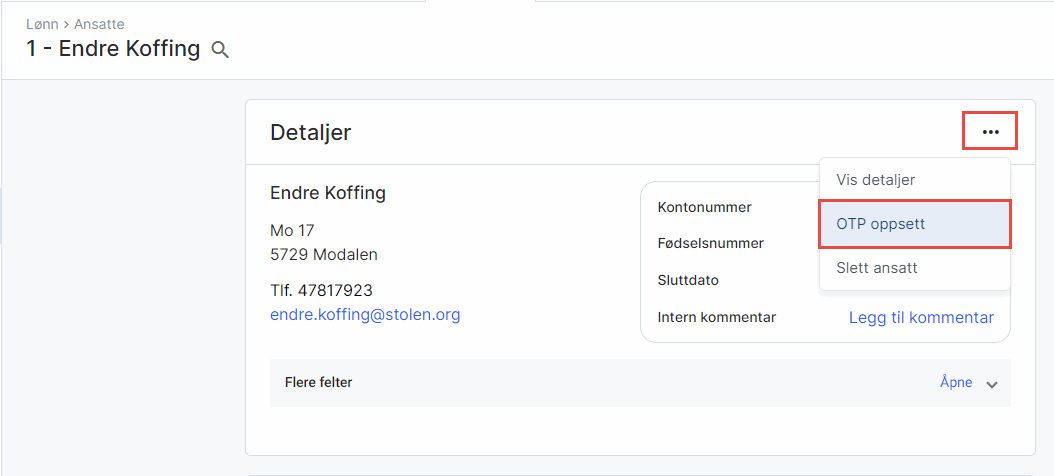Click the Detaljer card heading
The height and width of the screenshot is (476, 1054).
pyautogui.click(x=311, y=132)
